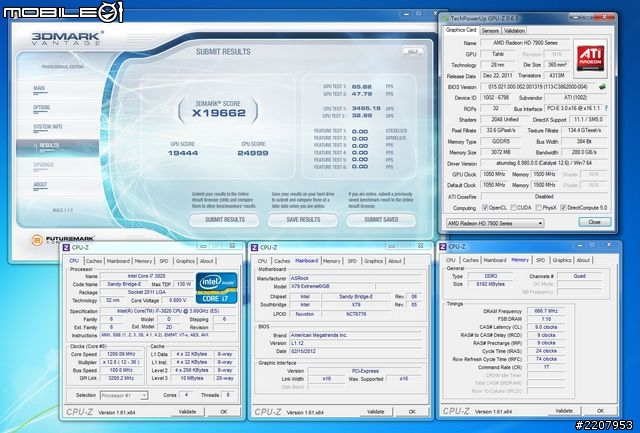Click OK in the CPU tab CPU-Z window
640x433 pixels.
pyautogui.click(x=224, y=412)
